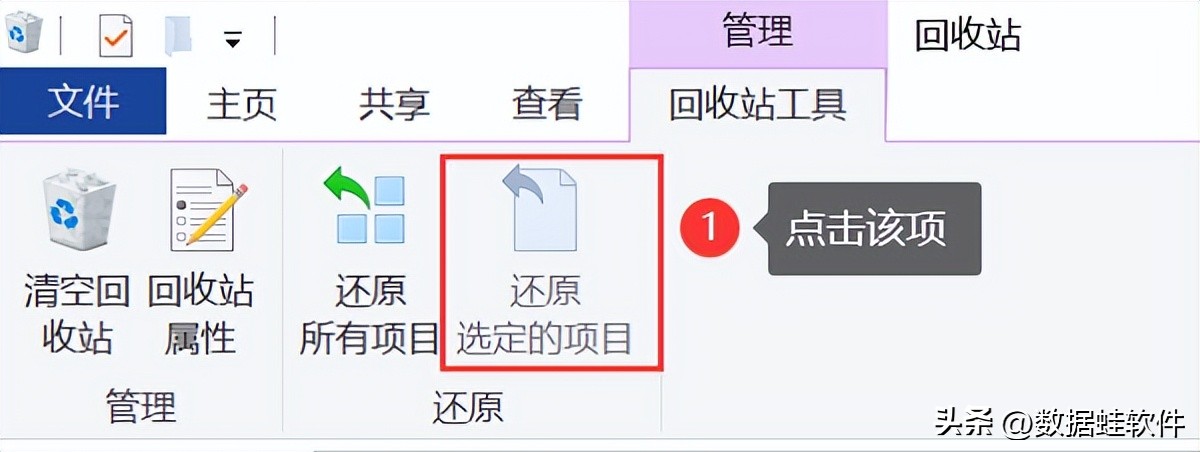
Task: Click the 回收站 window title text
Action: [968, 35]
